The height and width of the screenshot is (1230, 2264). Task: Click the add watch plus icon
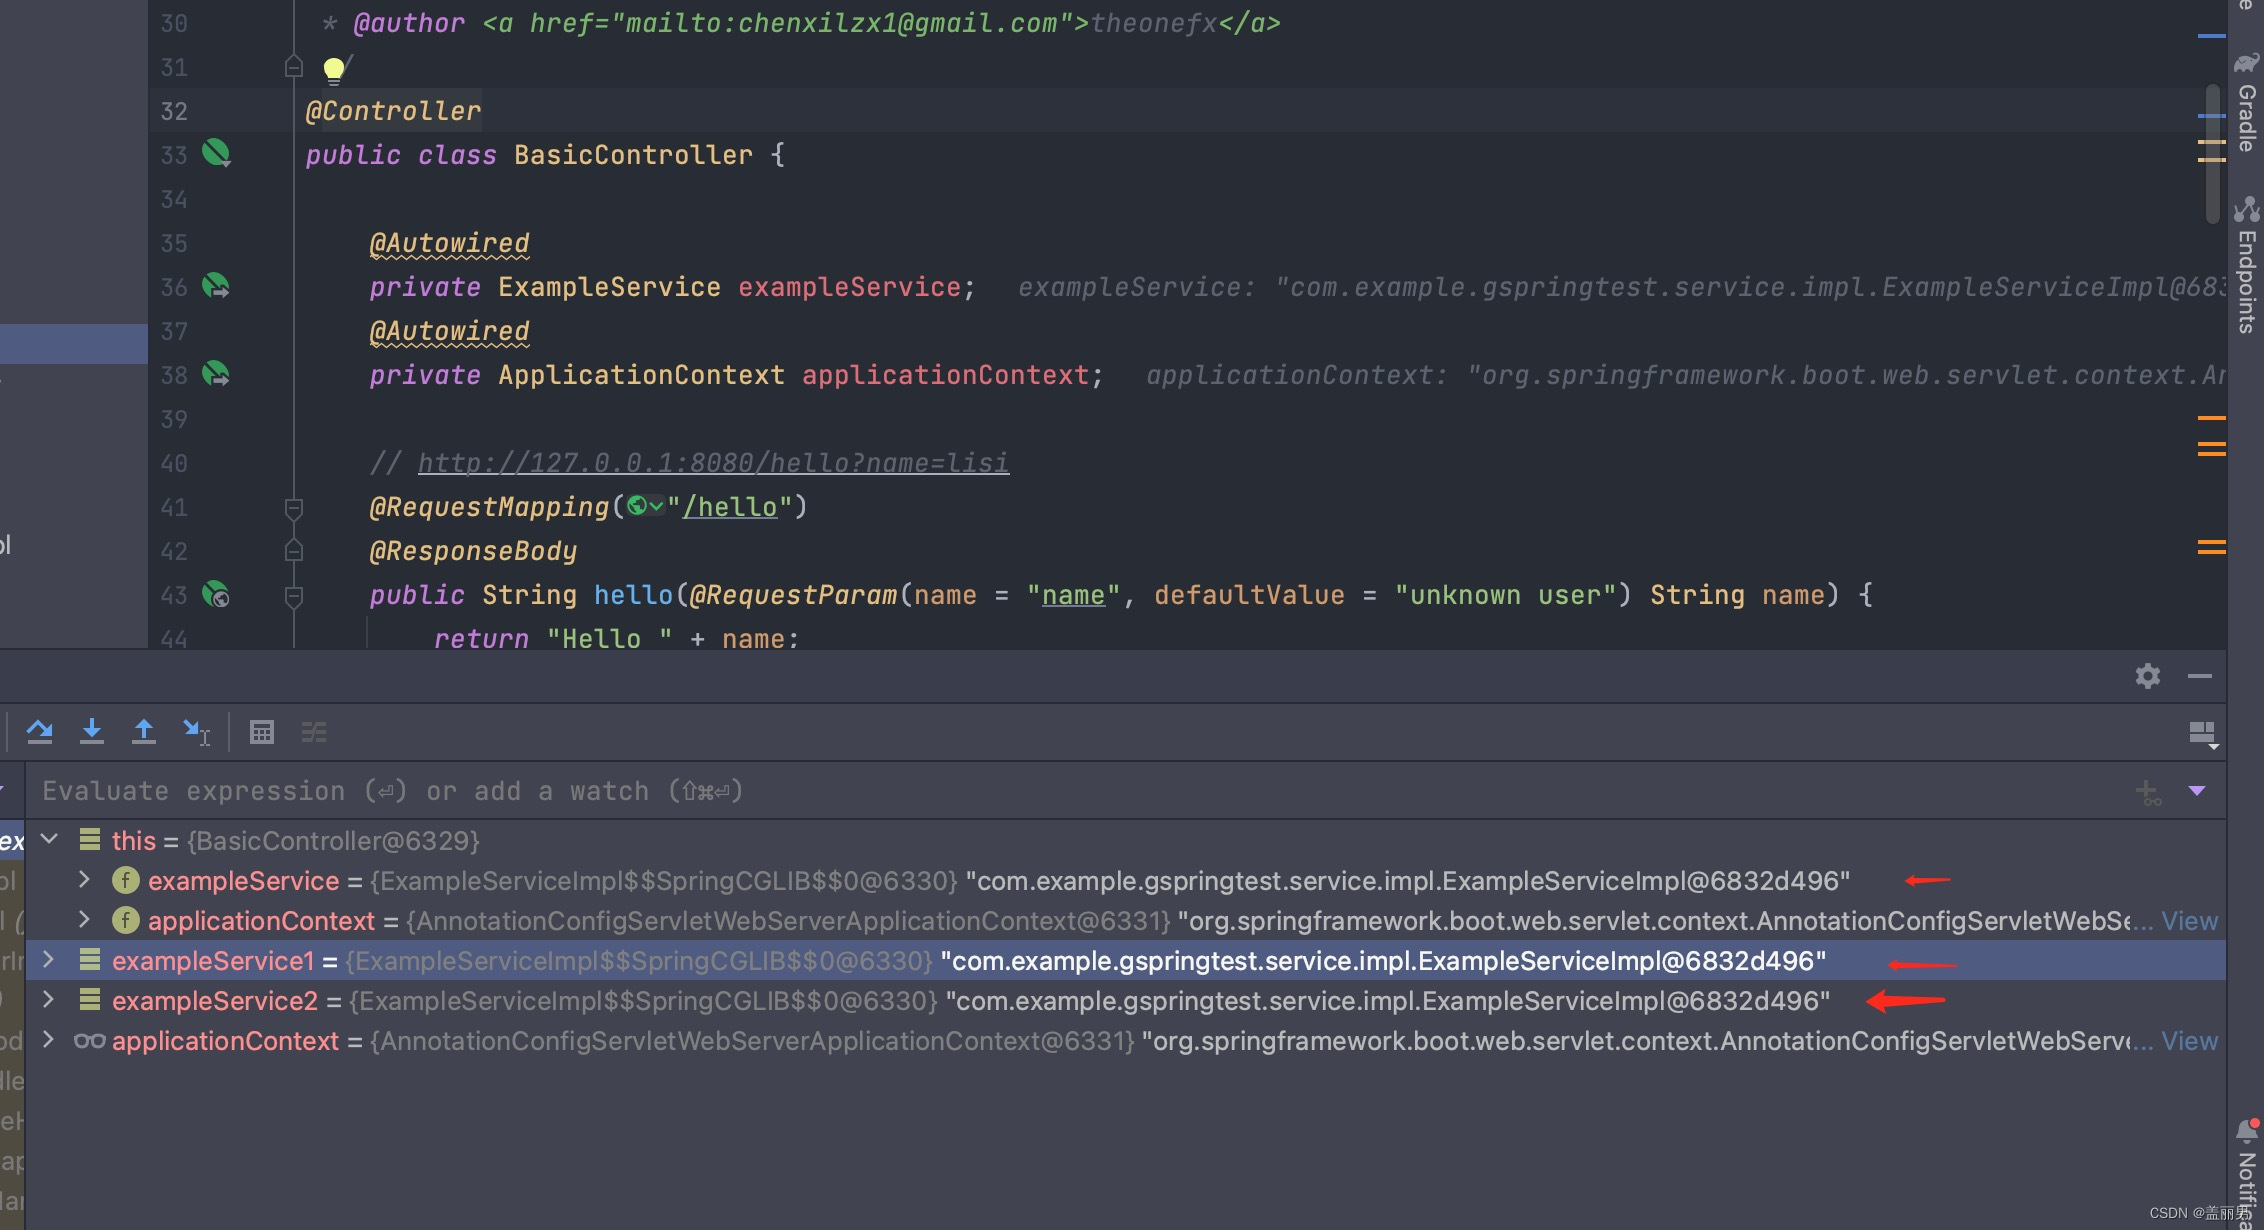point(2147,792)
